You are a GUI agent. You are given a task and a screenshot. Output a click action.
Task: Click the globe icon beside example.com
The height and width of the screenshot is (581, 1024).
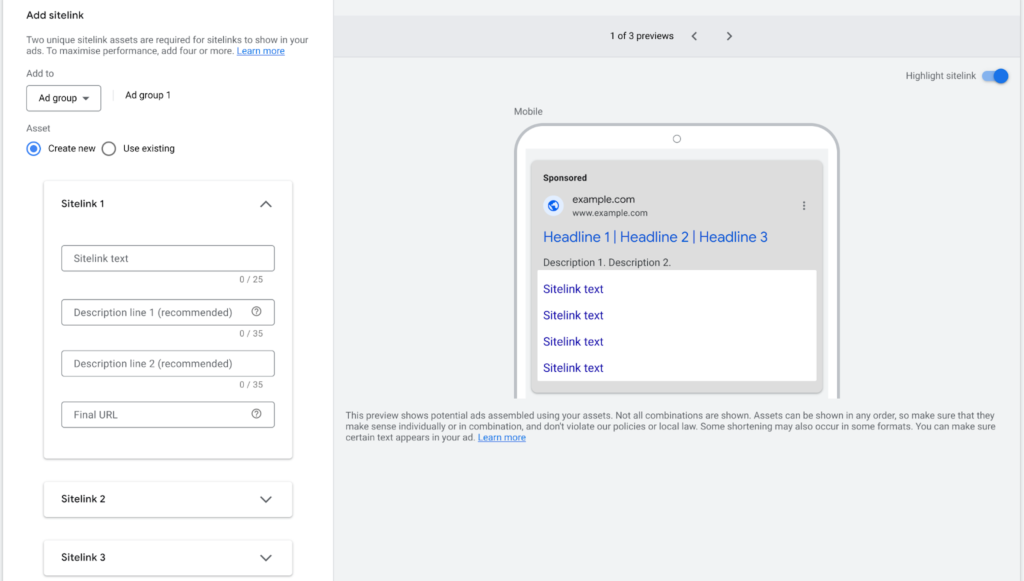tap(553, 206)
